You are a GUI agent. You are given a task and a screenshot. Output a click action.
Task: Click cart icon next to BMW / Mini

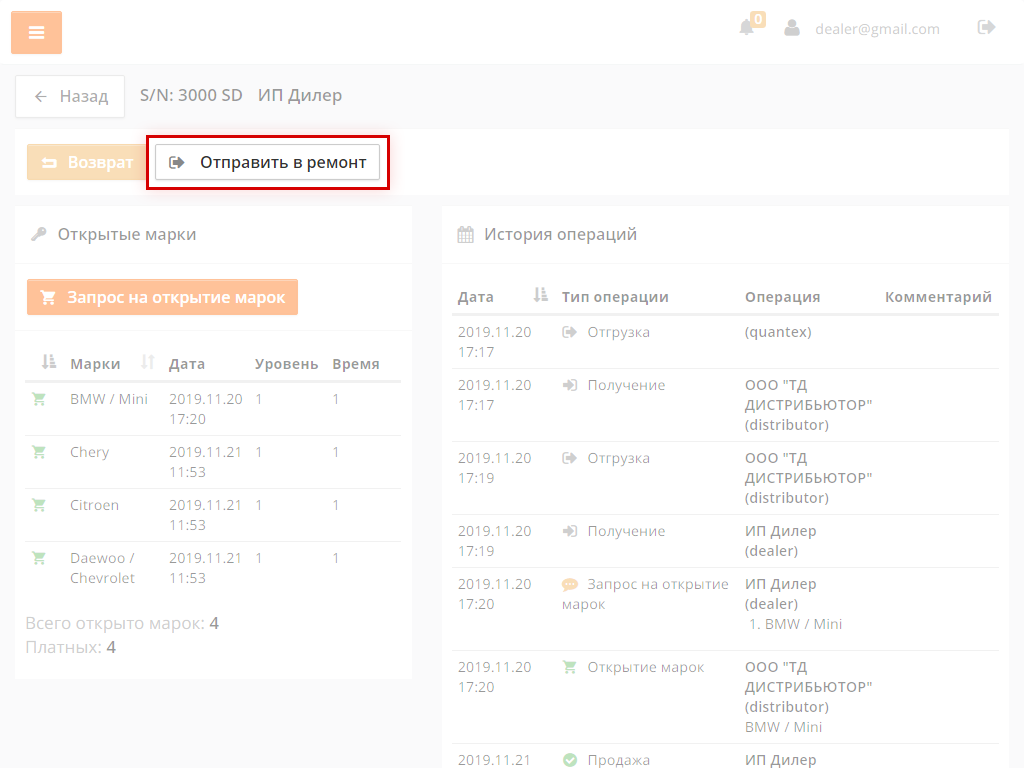(39, 399)
